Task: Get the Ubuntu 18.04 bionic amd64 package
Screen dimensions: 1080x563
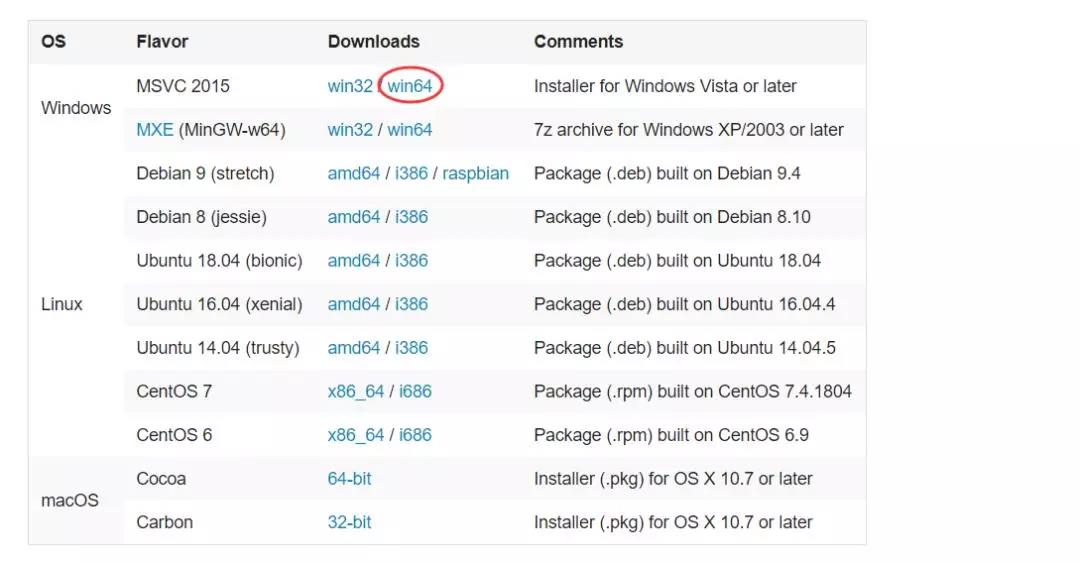Action: point(354,261)
